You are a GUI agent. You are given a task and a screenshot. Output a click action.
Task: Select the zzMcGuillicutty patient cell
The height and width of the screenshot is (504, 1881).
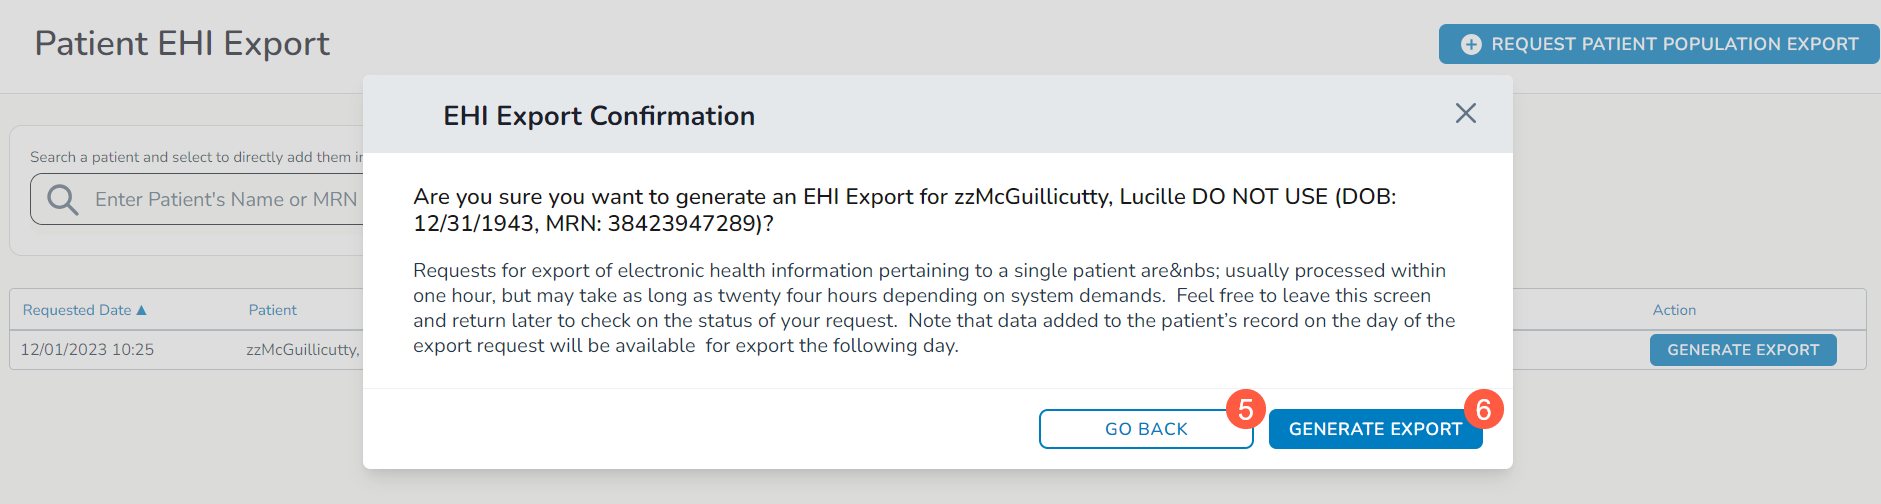303,350
